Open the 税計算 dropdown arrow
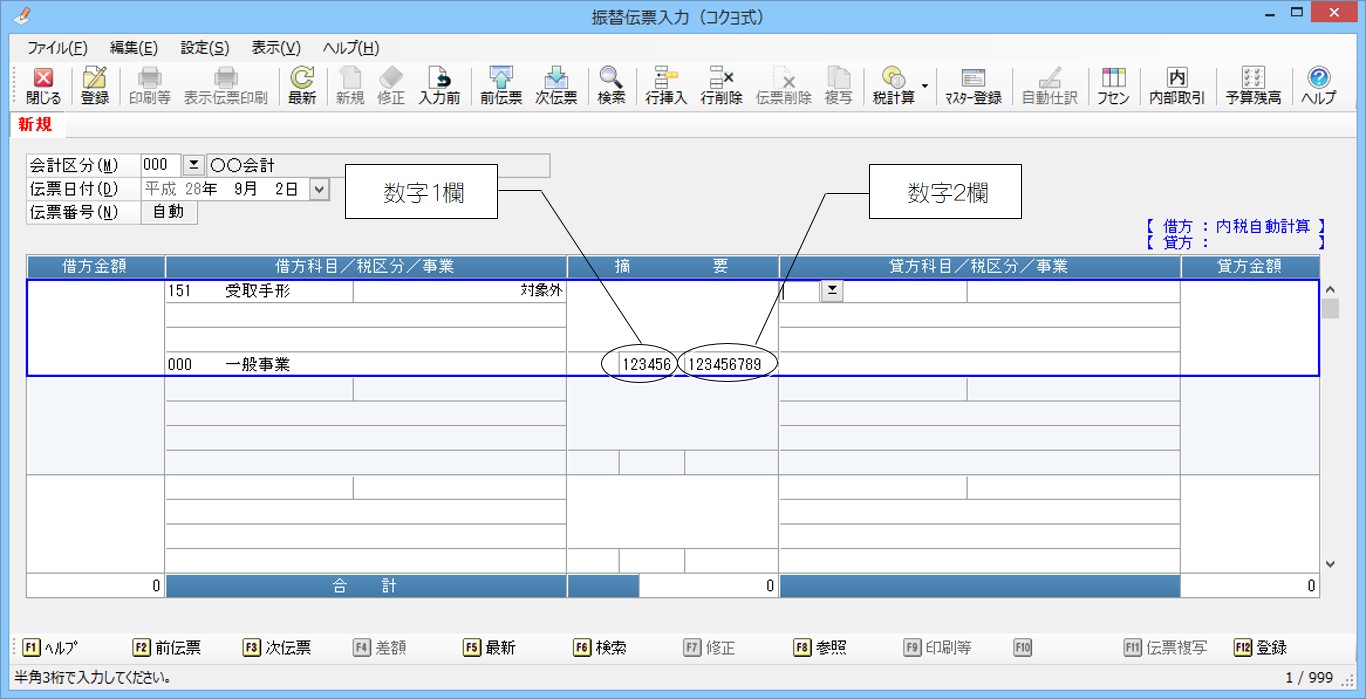This screenshot has height=699, width=1366. click(x=925, y=86)
